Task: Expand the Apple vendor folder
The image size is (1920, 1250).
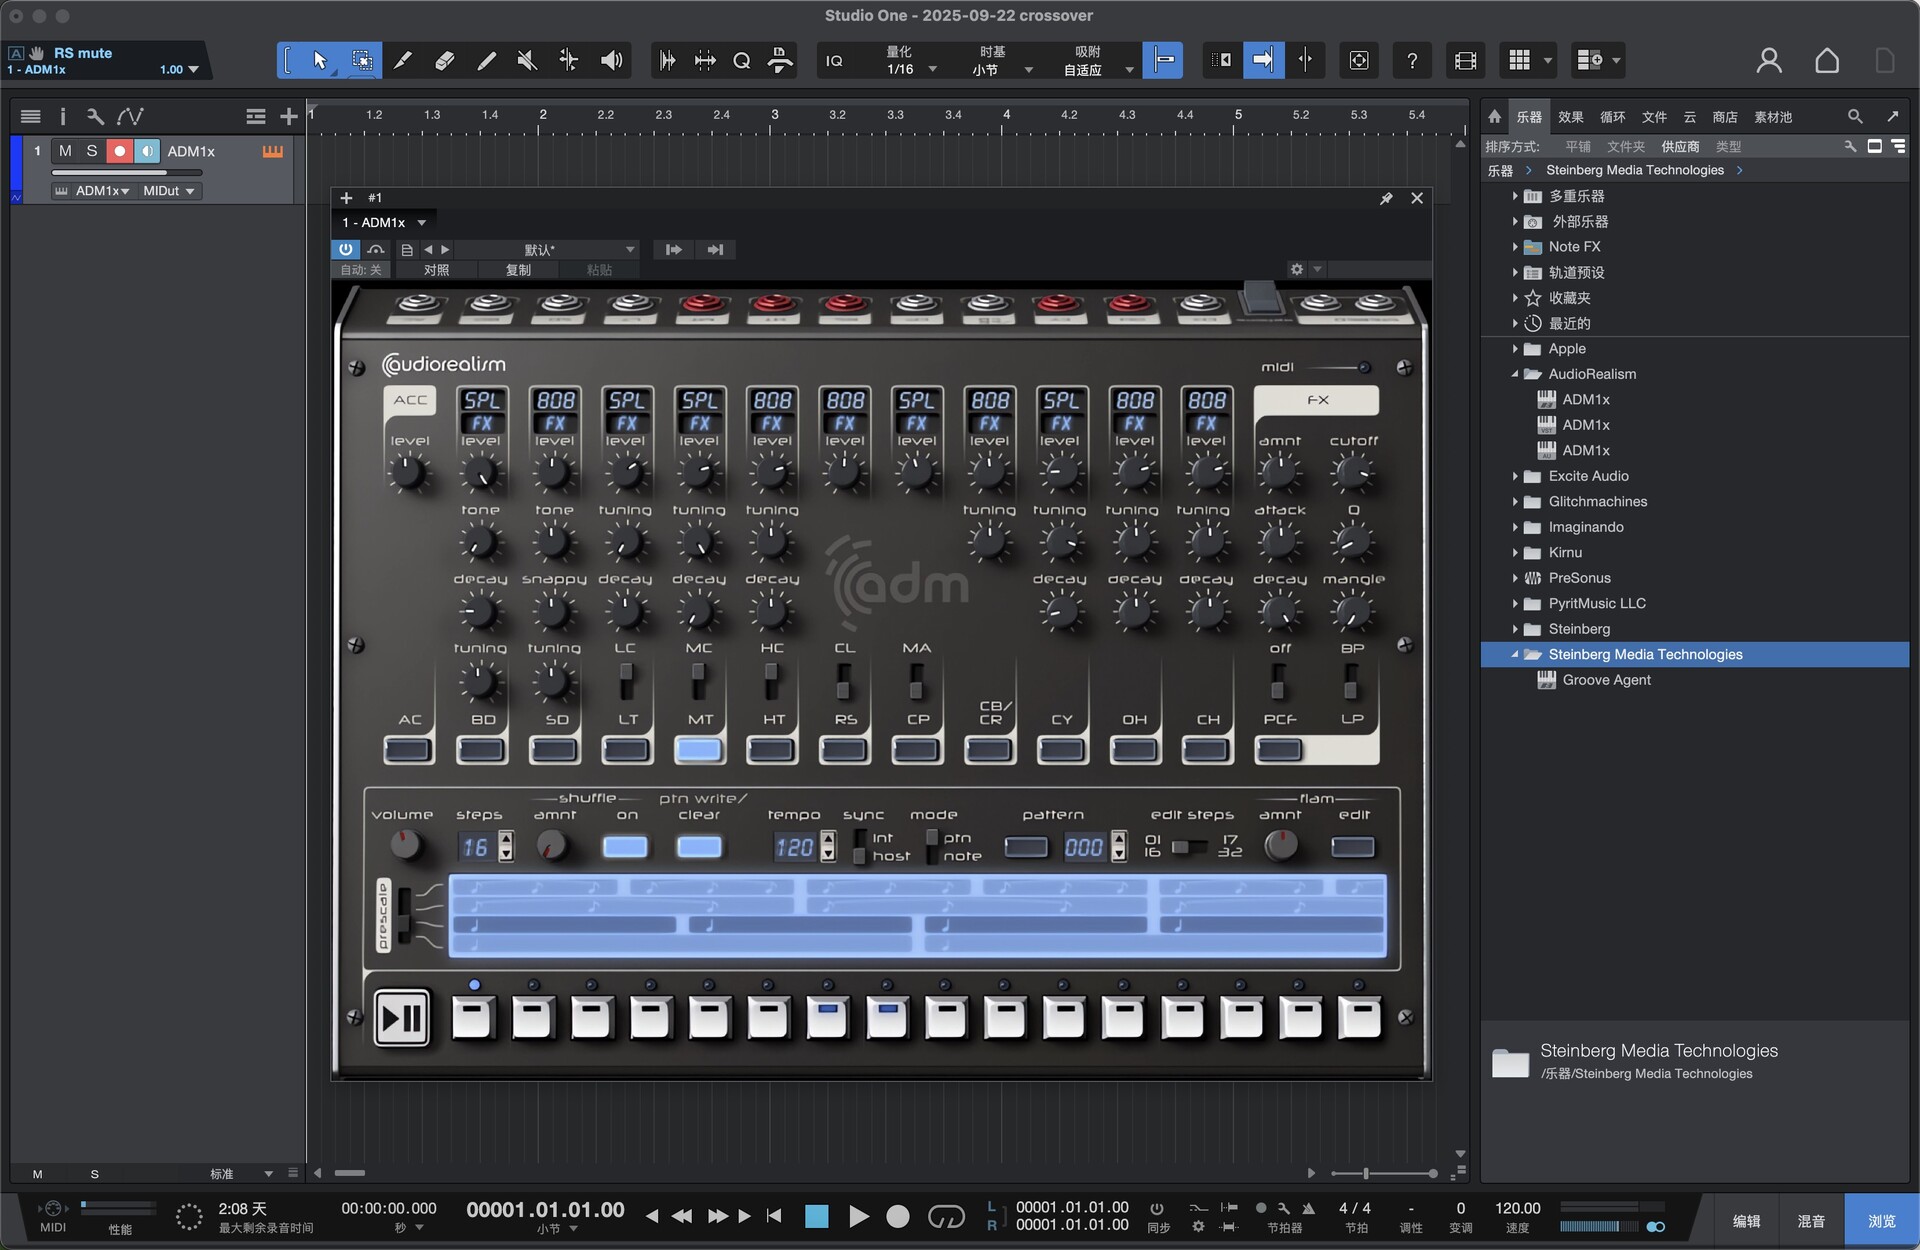Action: tap(1515, 349)
